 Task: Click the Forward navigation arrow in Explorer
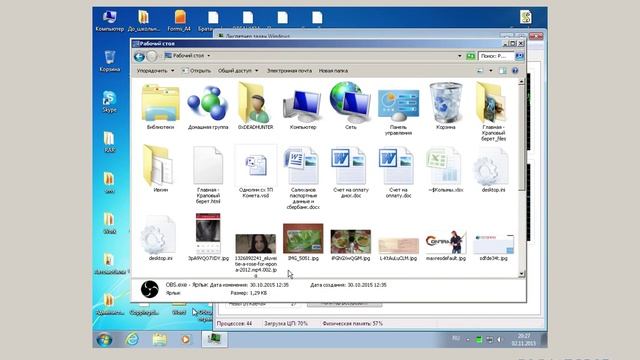(152, 56)
